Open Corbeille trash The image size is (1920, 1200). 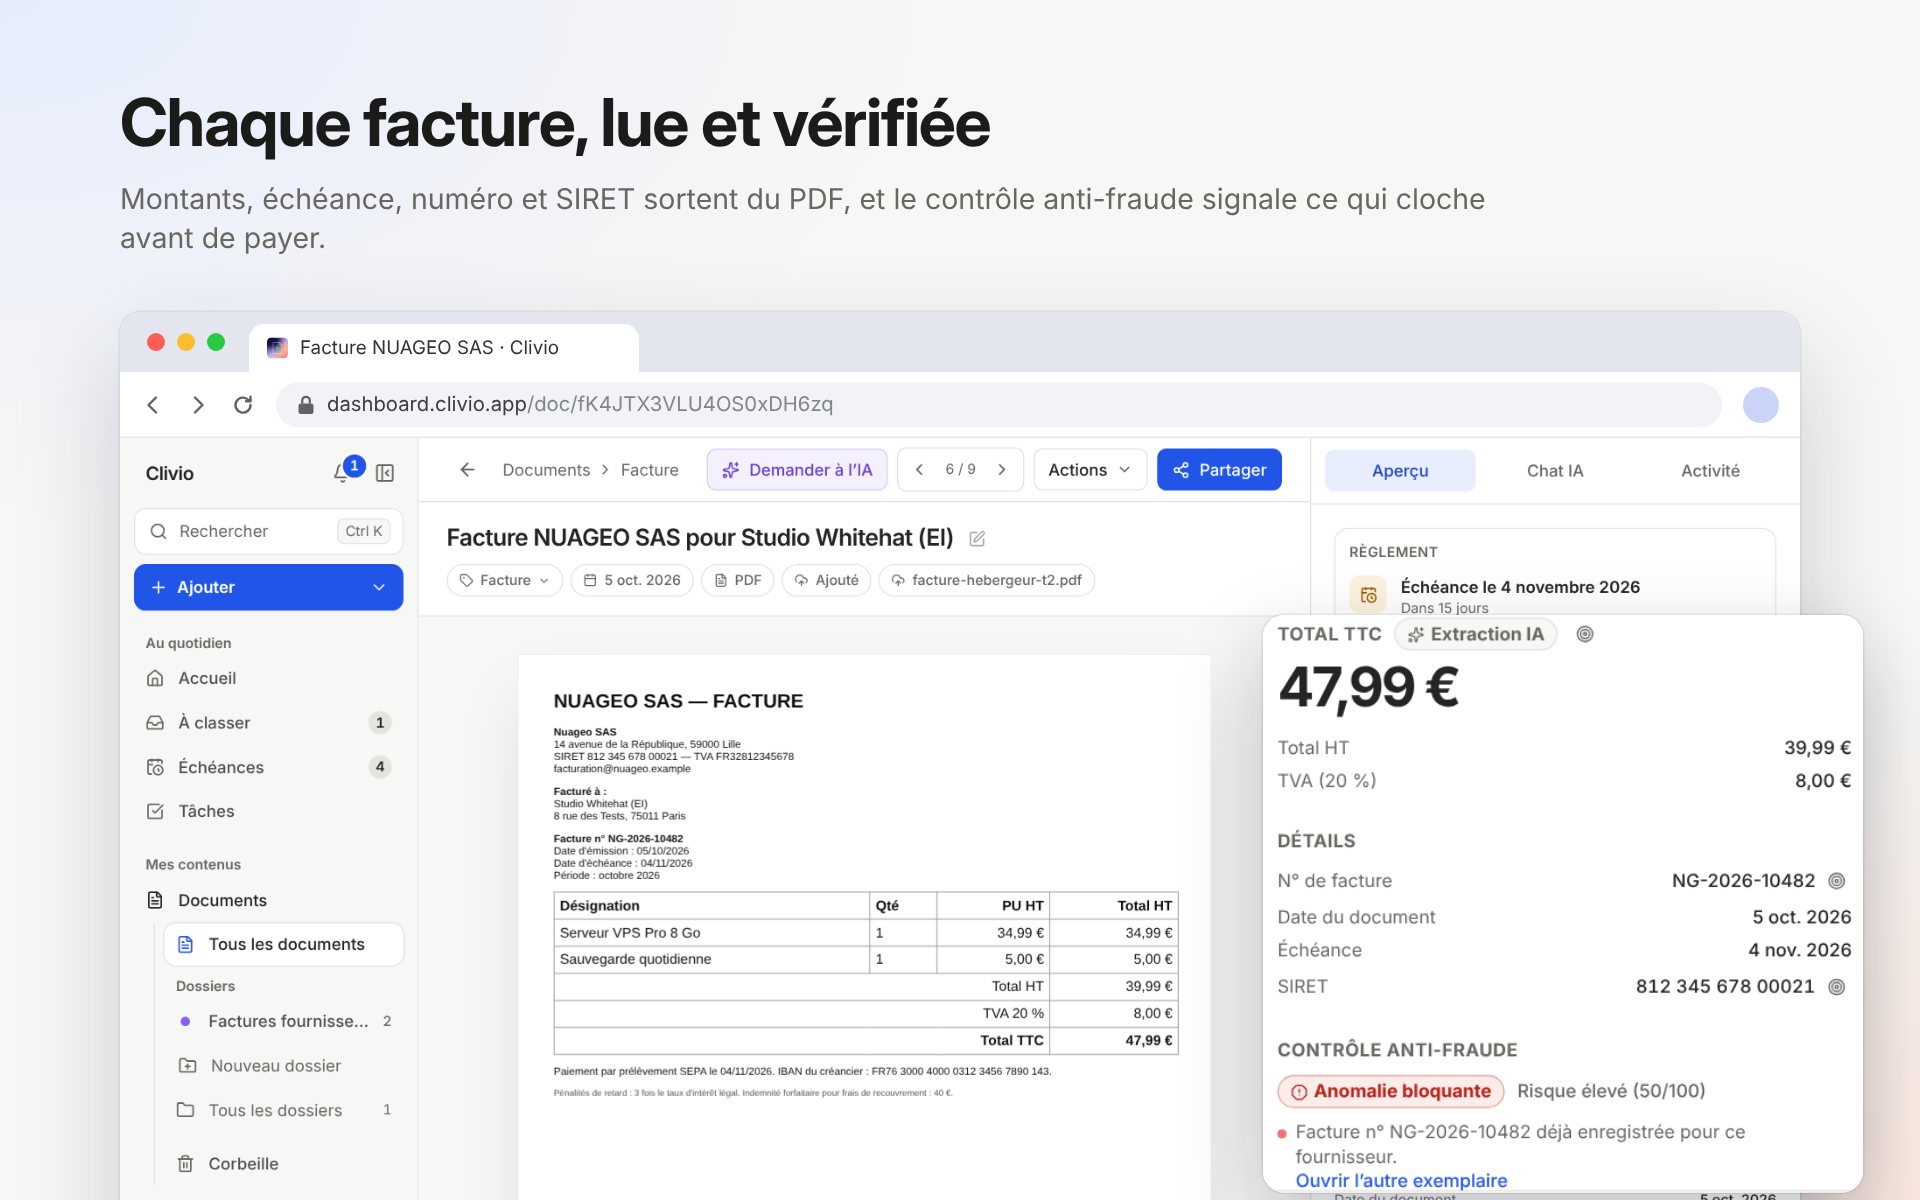[x=284, y=1164]
